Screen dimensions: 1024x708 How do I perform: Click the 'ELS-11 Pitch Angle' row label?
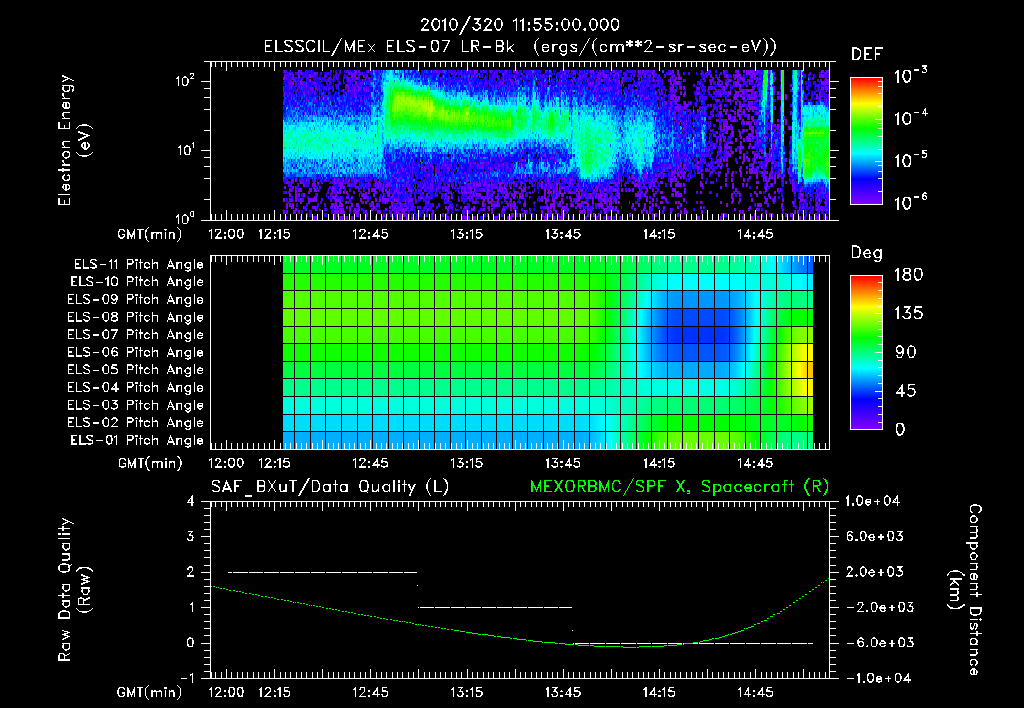click(x=138, y=265)
